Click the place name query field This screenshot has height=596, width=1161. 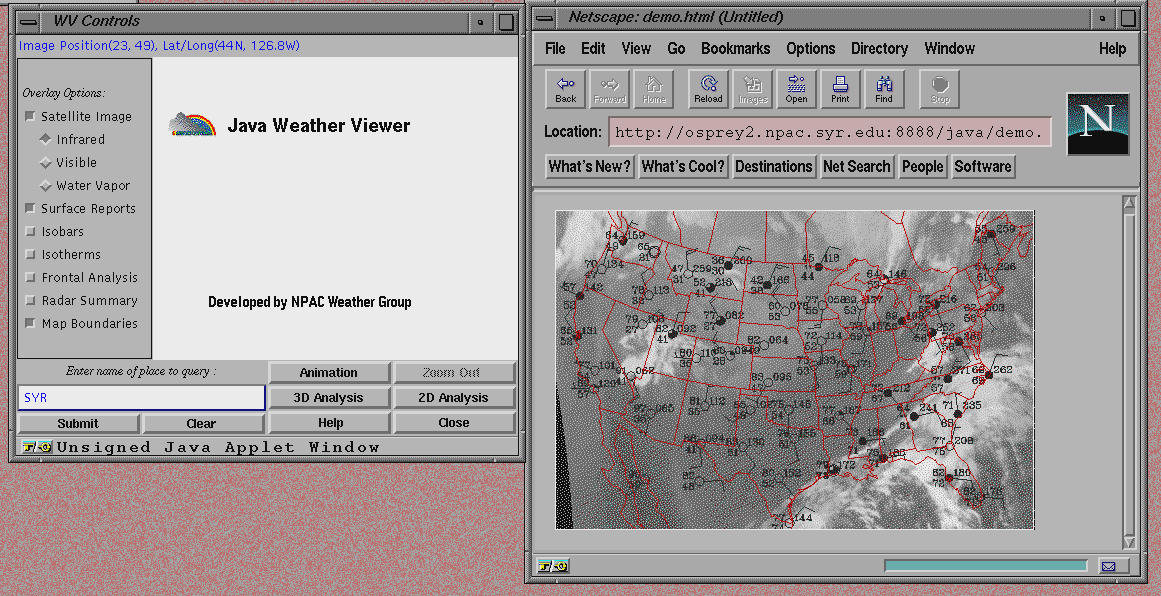tap(141, 398)
